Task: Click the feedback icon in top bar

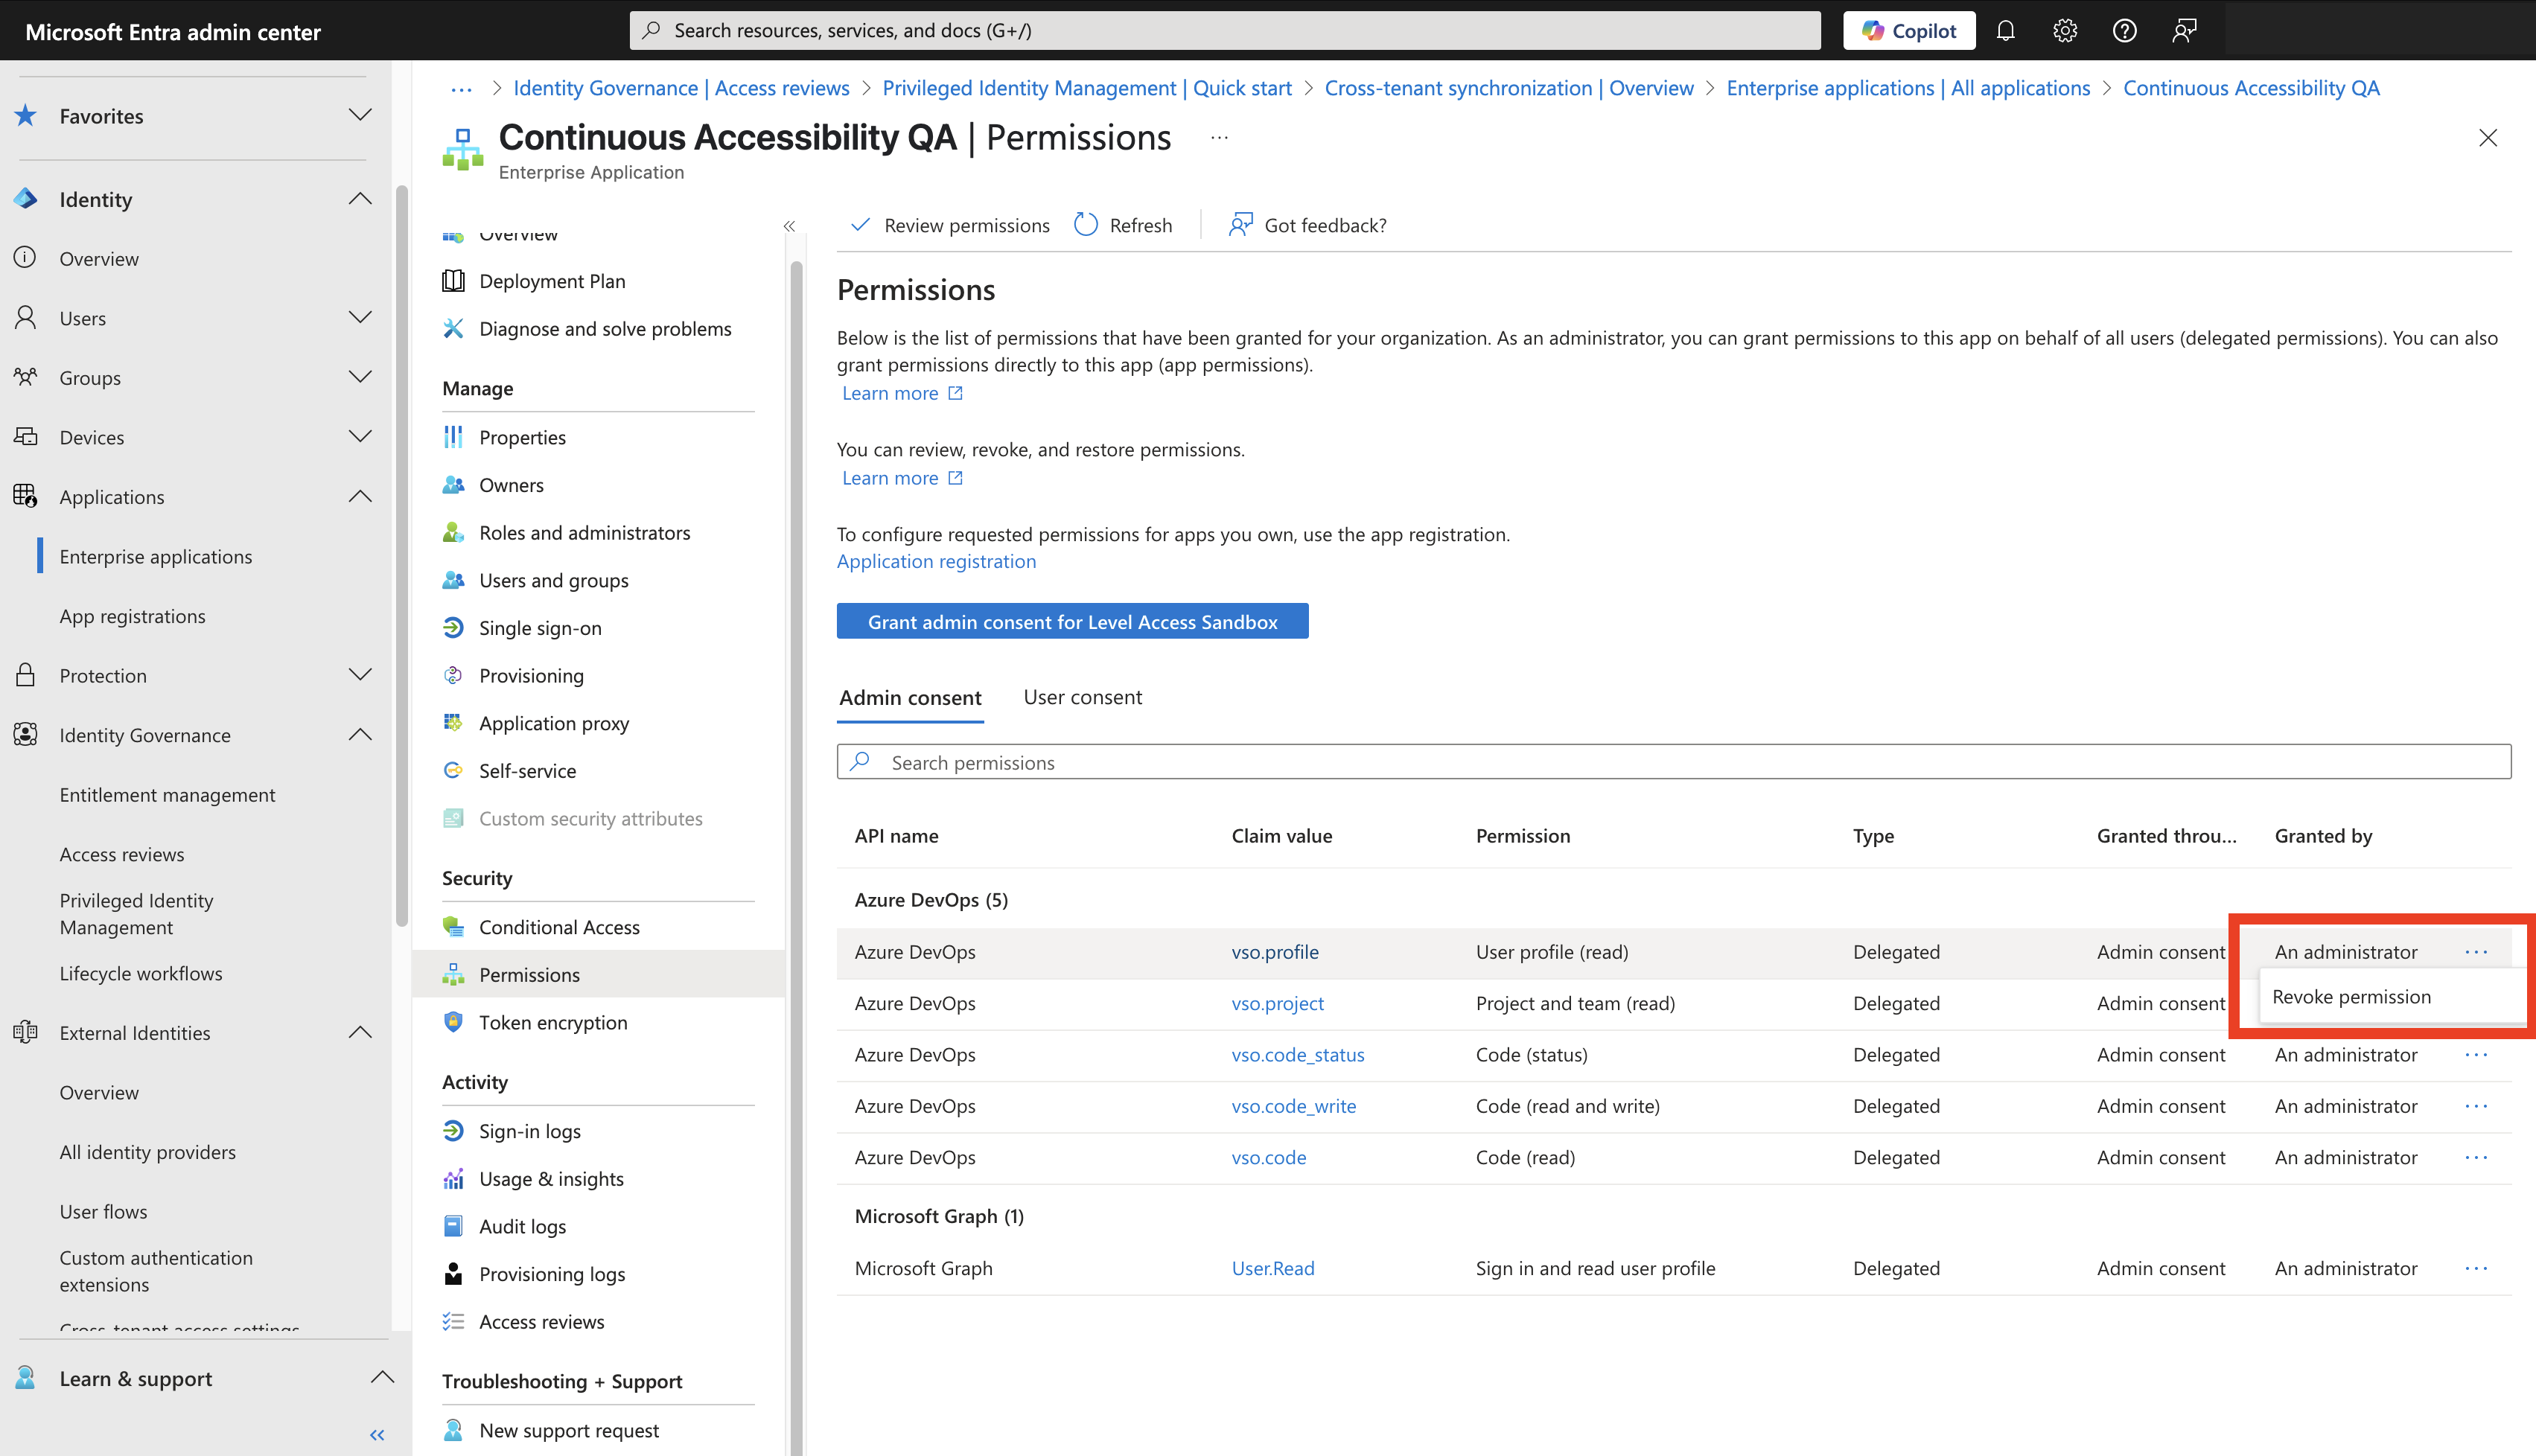Action: 2184,30
